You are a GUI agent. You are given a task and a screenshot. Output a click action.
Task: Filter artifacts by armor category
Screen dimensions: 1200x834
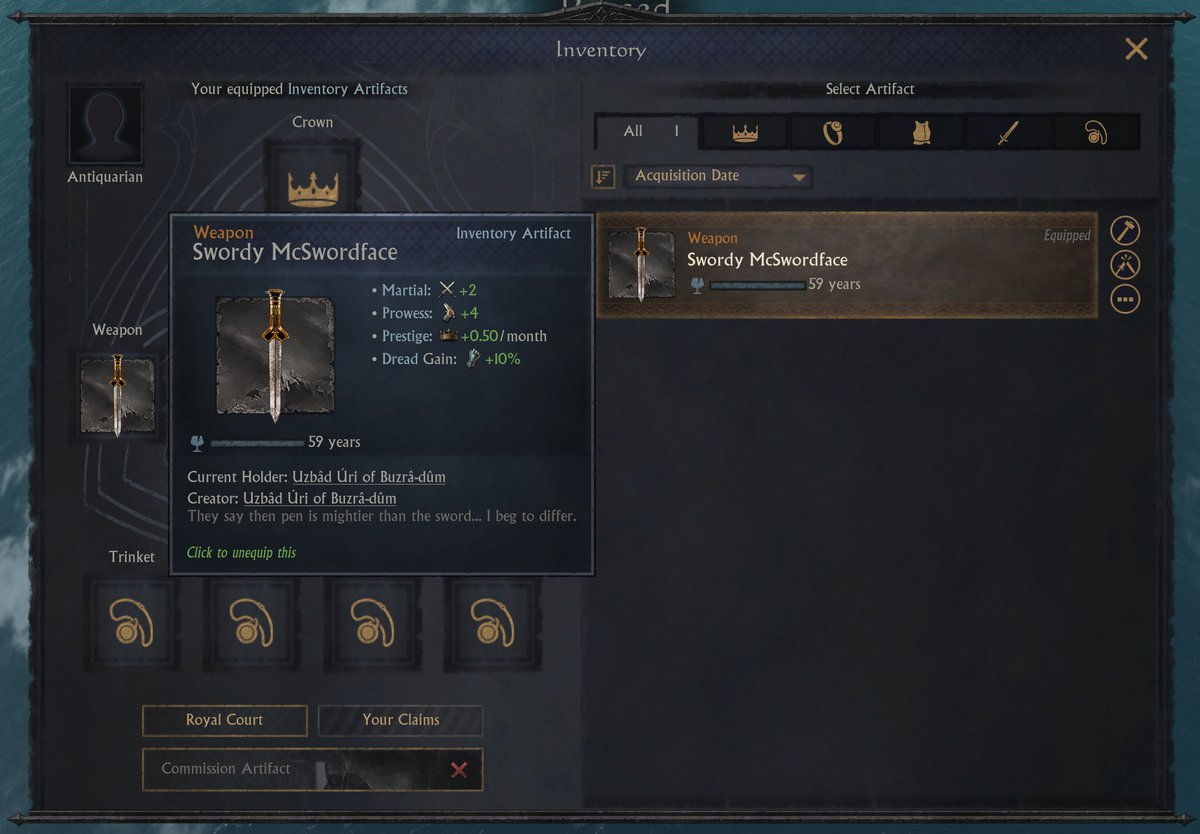[921, 132]
